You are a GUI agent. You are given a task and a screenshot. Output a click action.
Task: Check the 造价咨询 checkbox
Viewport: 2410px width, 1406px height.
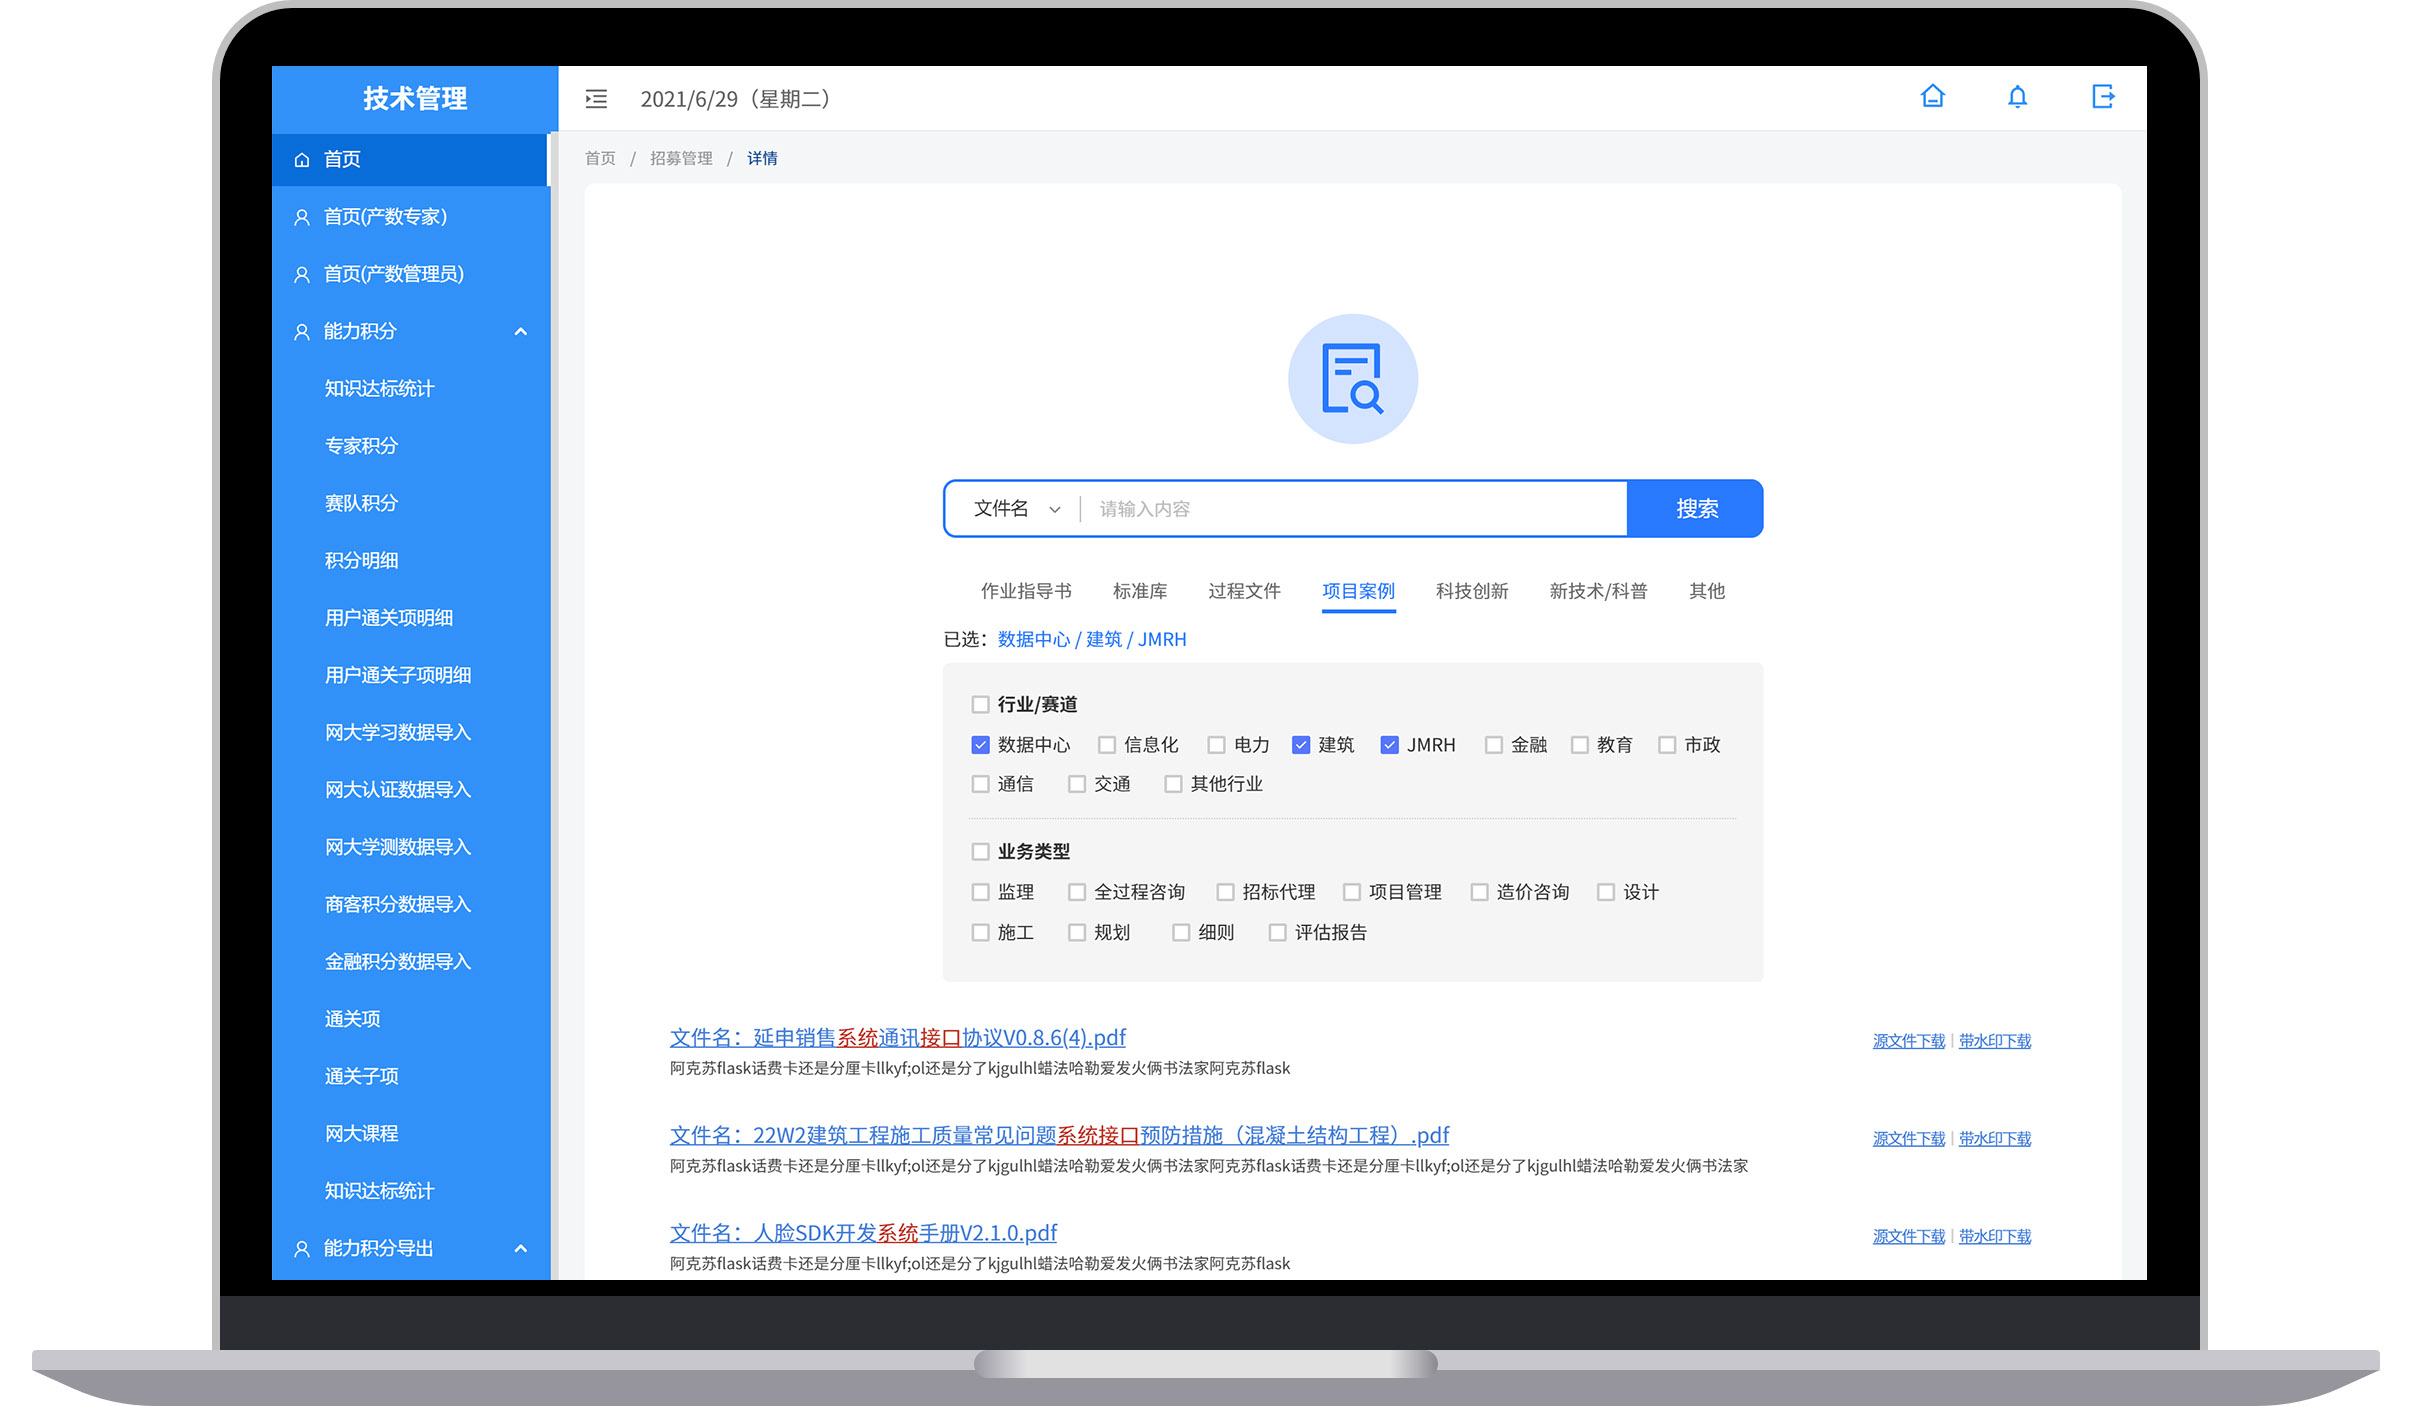coord(1479,892)
